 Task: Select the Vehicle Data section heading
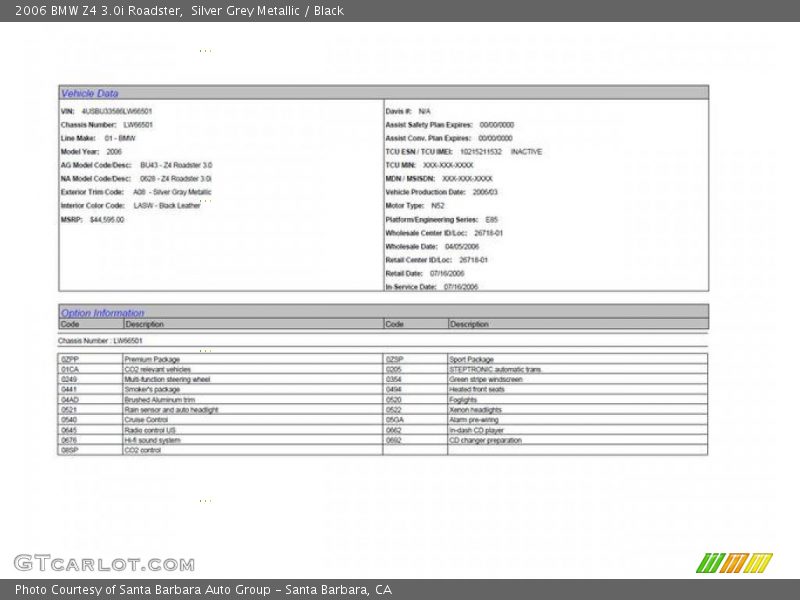click(90, 93)
